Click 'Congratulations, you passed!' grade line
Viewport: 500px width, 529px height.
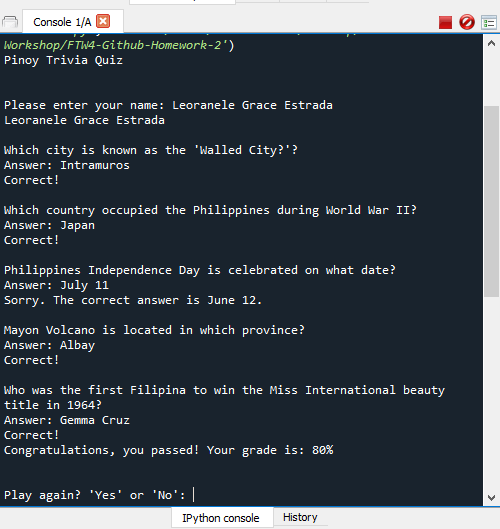tap(168, 450)
